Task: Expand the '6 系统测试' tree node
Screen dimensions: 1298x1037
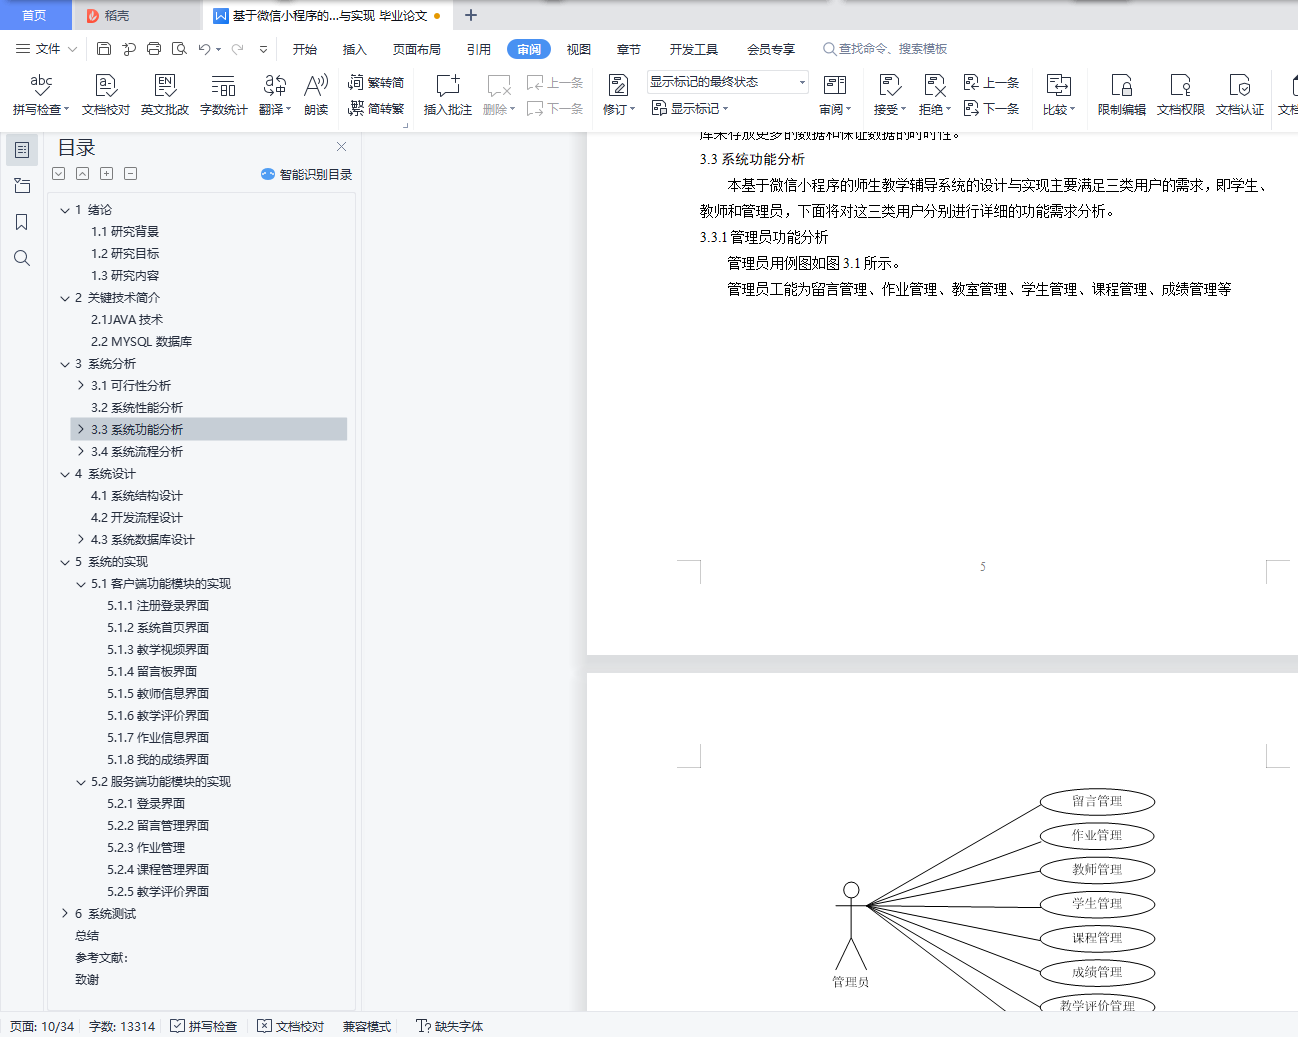Action: click(x=65, y=913)
